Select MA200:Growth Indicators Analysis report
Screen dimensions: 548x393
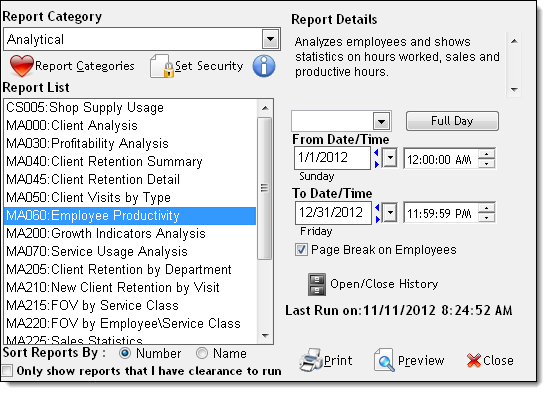pos(130,234)
